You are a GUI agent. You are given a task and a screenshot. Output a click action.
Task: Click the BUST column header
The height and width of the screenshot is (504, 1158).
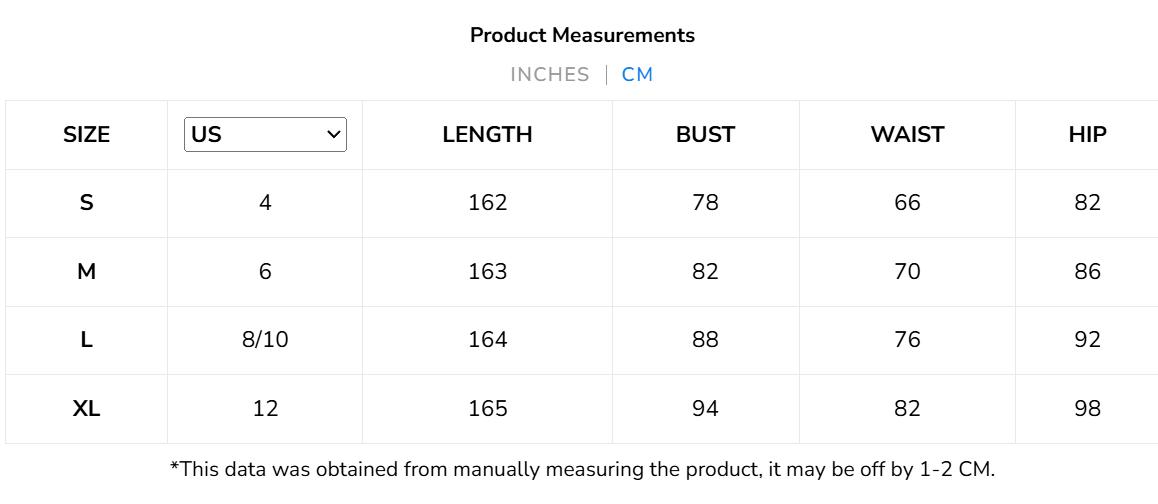(705, 135)
